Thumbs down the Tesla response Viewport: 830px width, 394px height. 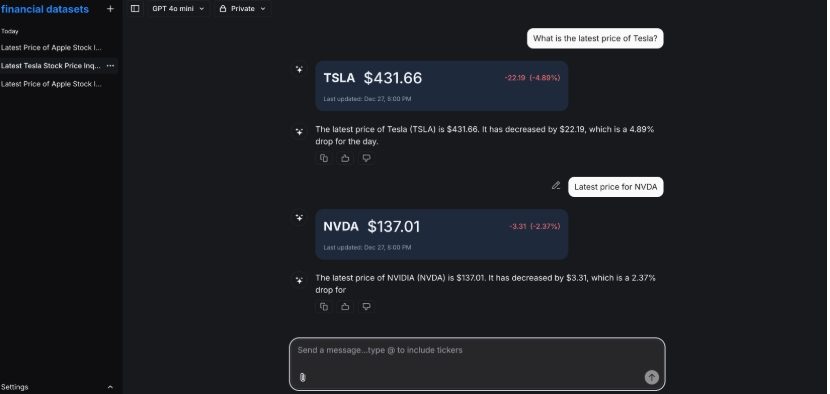click(366, 158)
